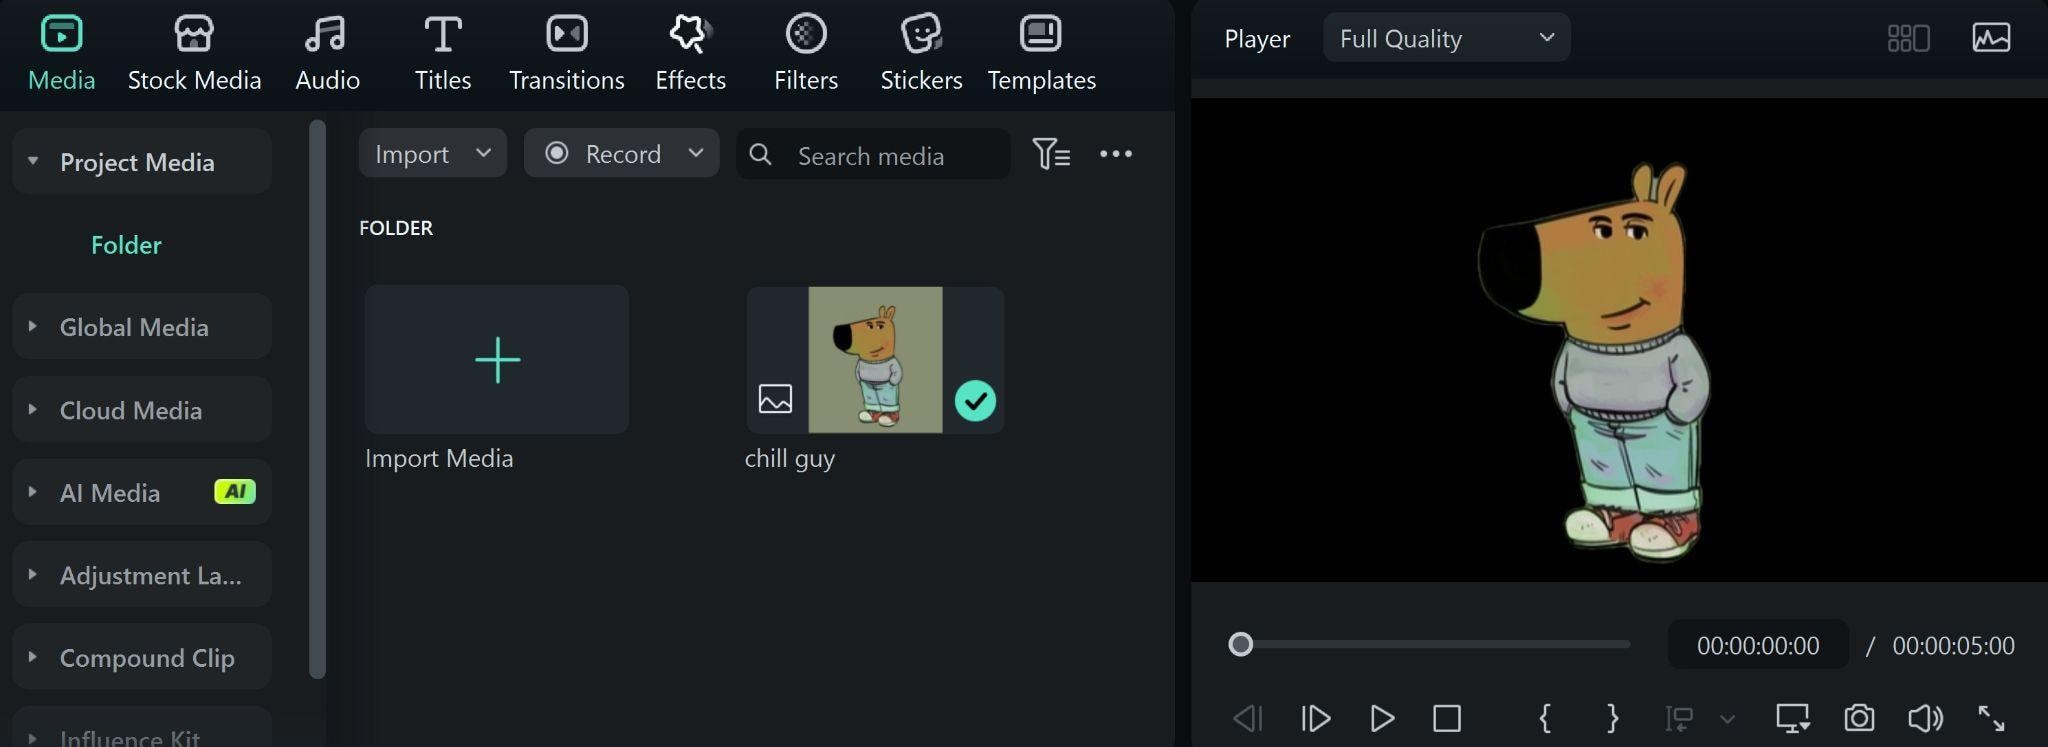Take a snapshot with the camera icon
The width and height of the screenshot is (2048, 747).
click(1859, 718)
